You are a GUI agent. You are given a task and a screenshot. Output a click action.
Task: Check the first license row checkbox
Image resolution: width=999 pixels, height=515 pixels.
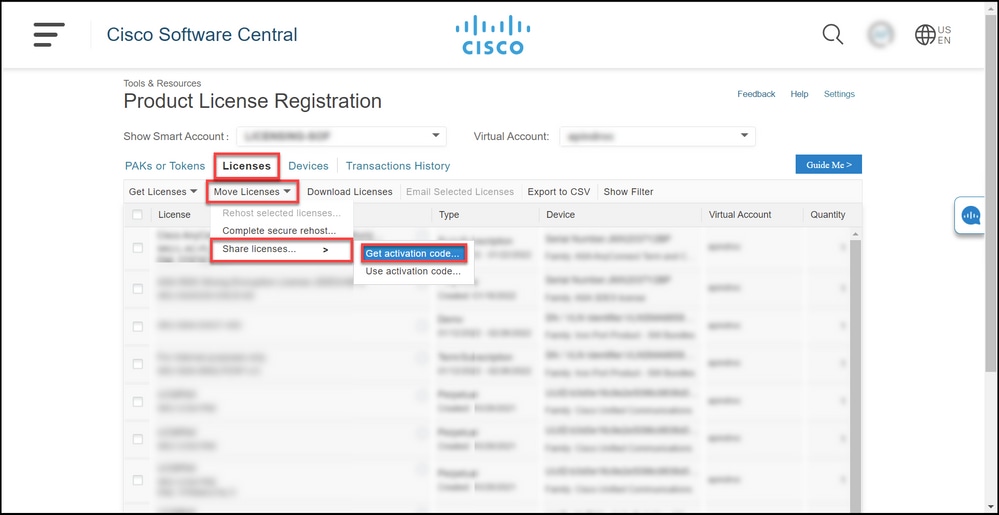click(x=138, y=247)
